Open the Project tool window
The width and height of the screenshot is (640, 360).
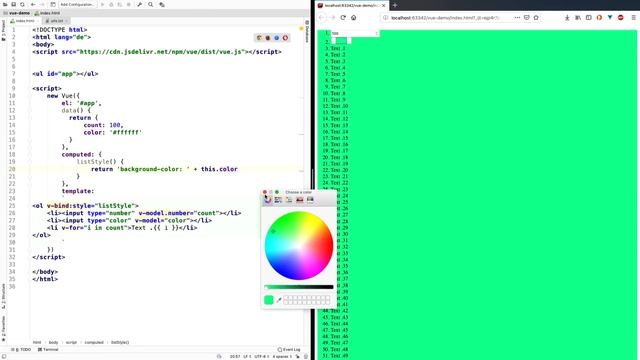coord(3,31)
